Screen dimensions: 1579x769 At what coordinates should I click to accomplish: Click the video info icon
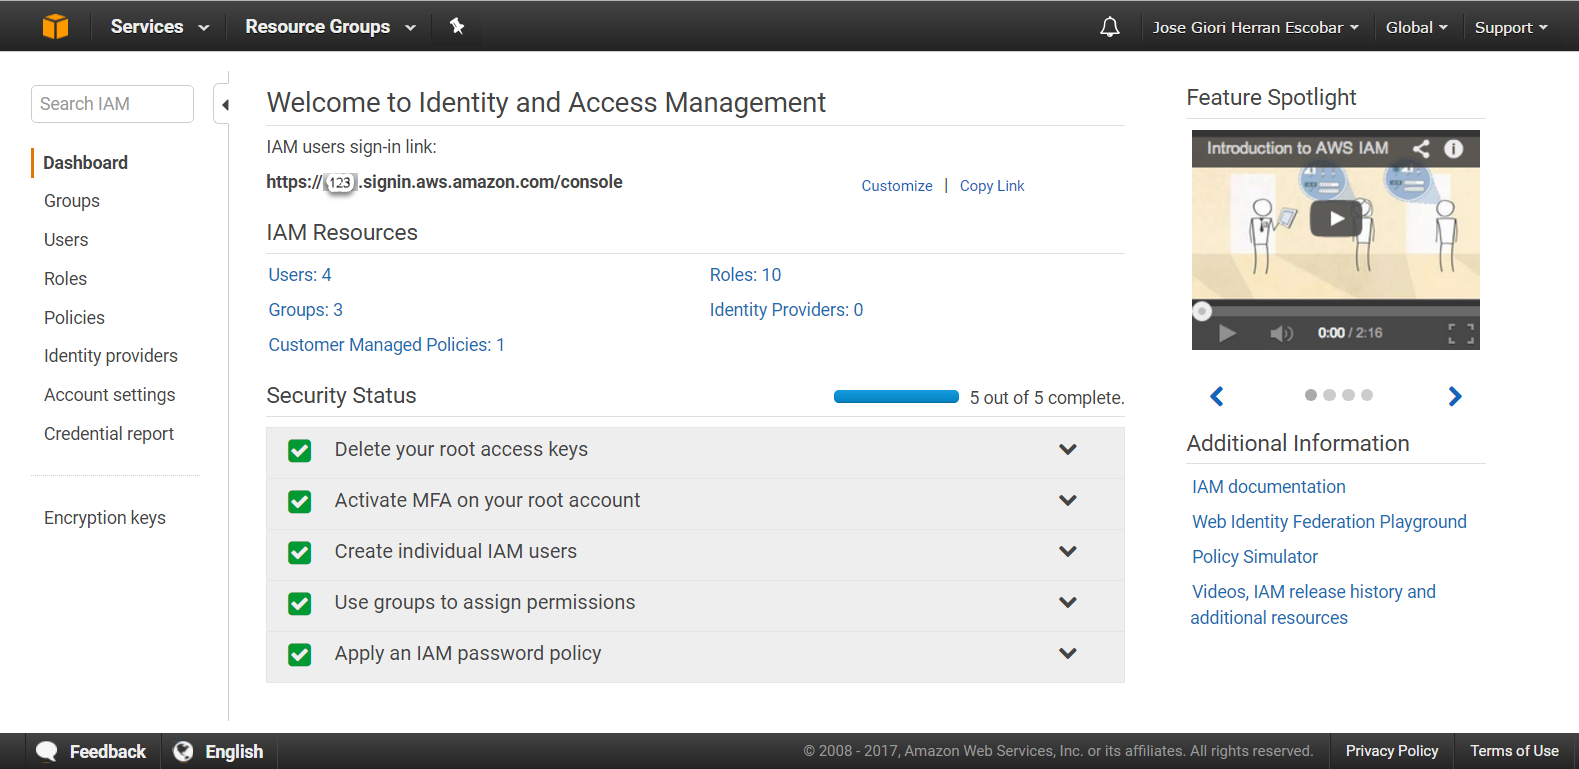(x=1454, y=148)
